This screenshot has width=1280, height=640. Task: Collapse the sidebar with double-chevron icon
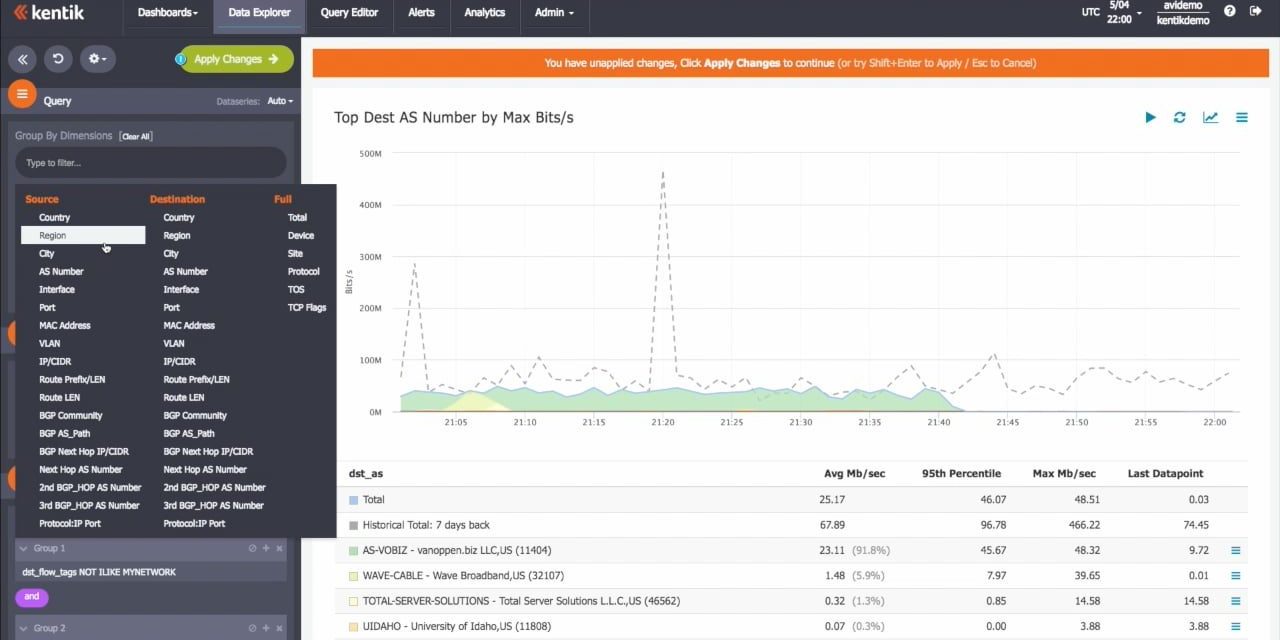click(22, 59)
